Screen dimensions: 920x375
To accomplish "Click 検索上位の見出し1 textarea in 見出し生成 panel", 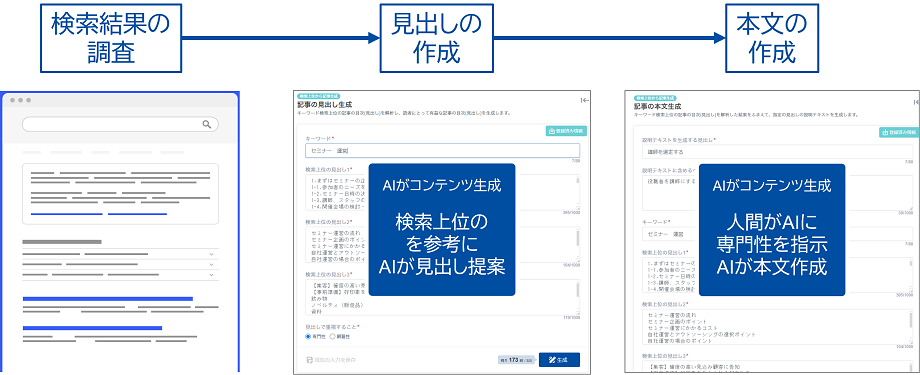I will 442,192.
